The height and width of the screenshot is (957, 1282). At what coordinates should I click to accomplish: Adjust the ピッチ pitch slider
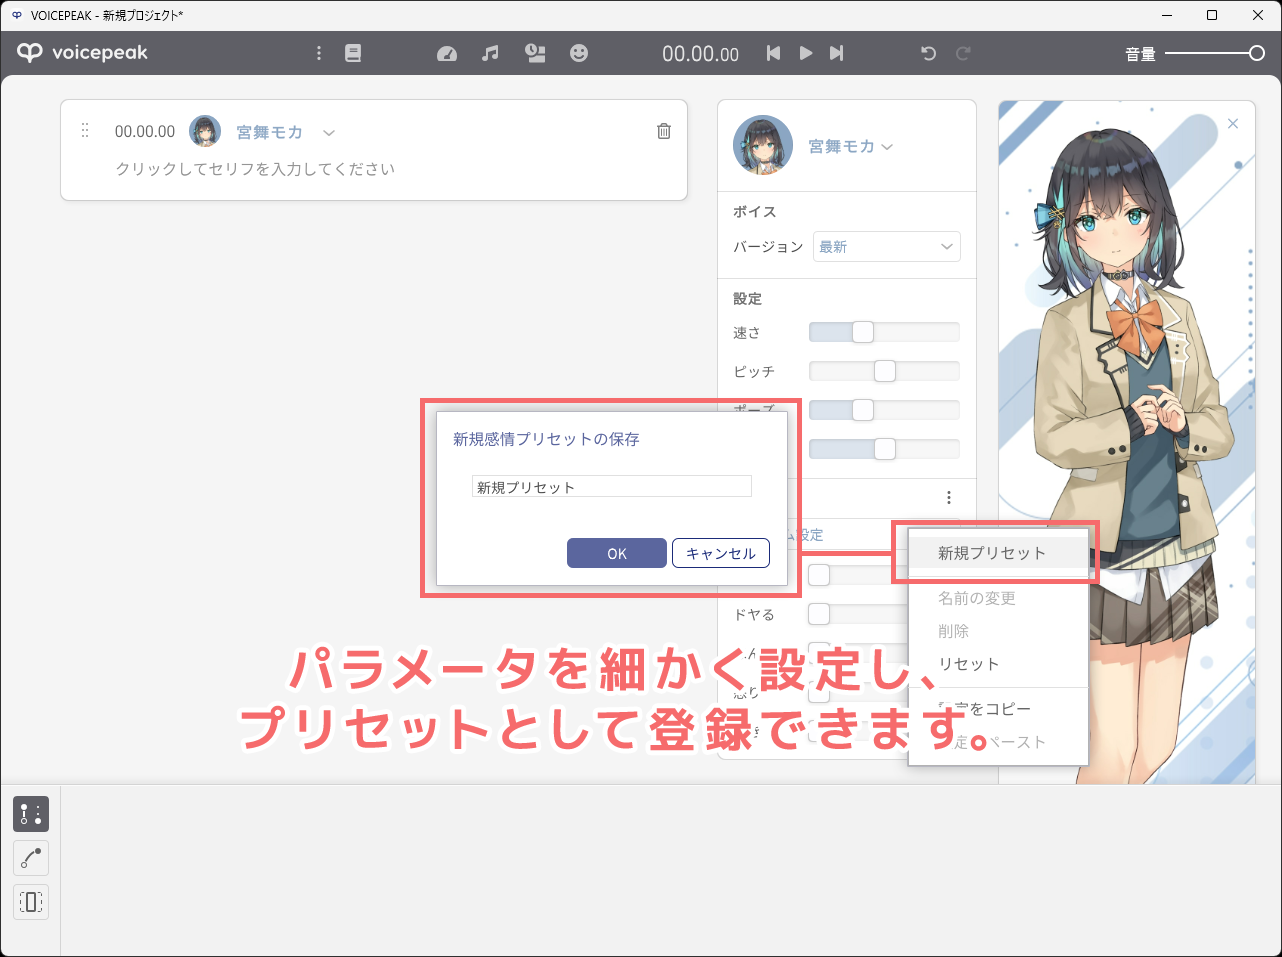(884, 371)
